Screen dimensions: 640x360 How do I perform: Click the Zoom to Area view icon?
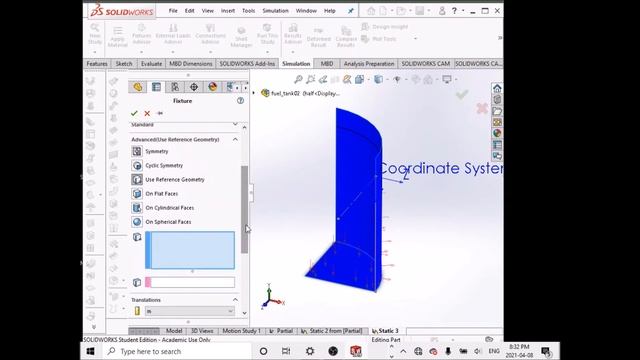point(311,80)
